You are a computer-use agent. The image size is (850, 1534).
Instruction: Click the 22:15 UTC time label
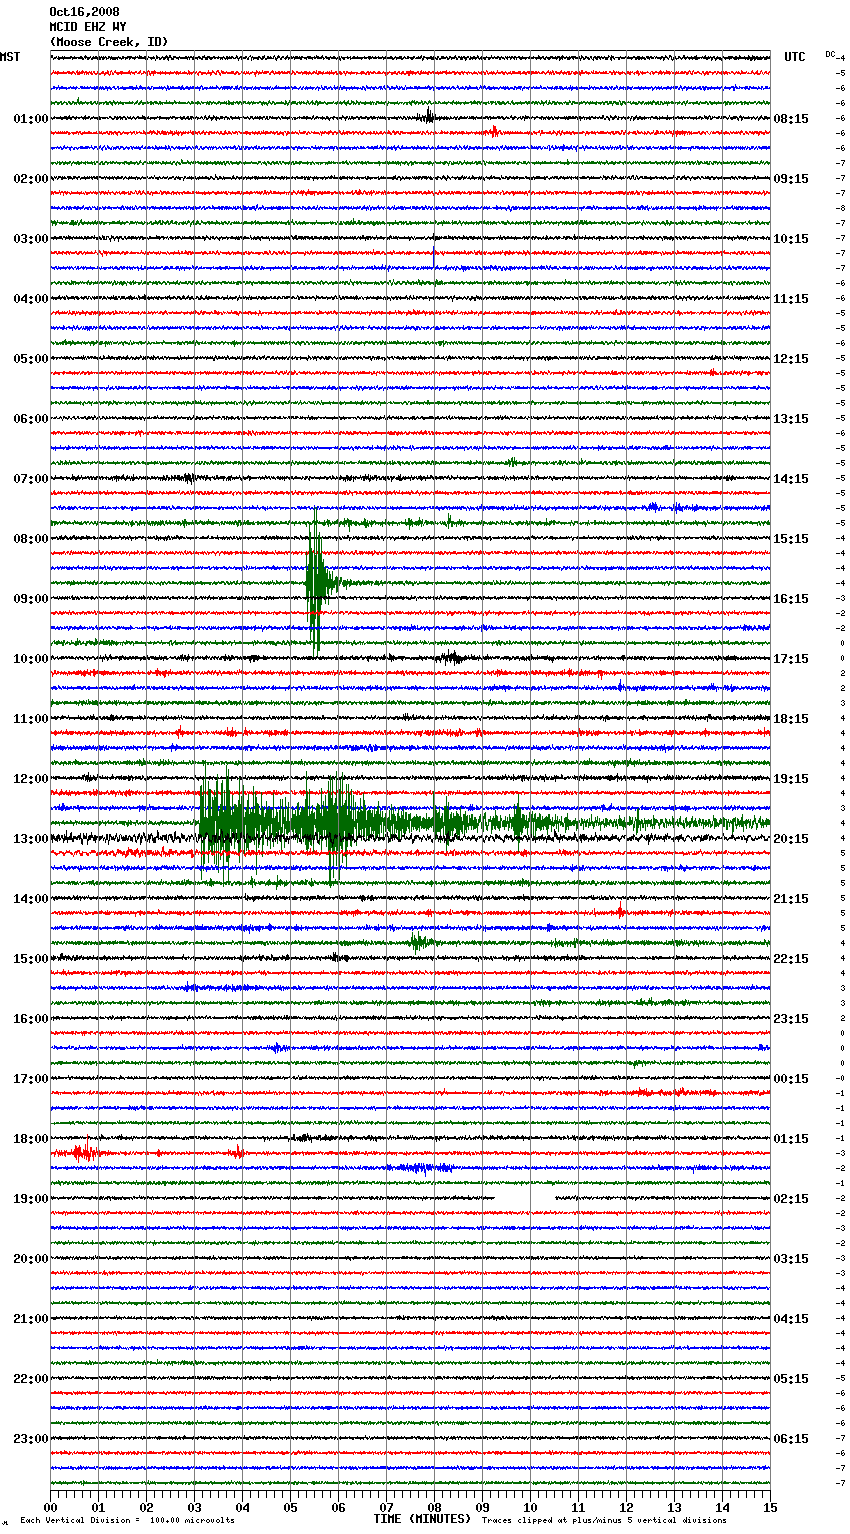[791, 959]
